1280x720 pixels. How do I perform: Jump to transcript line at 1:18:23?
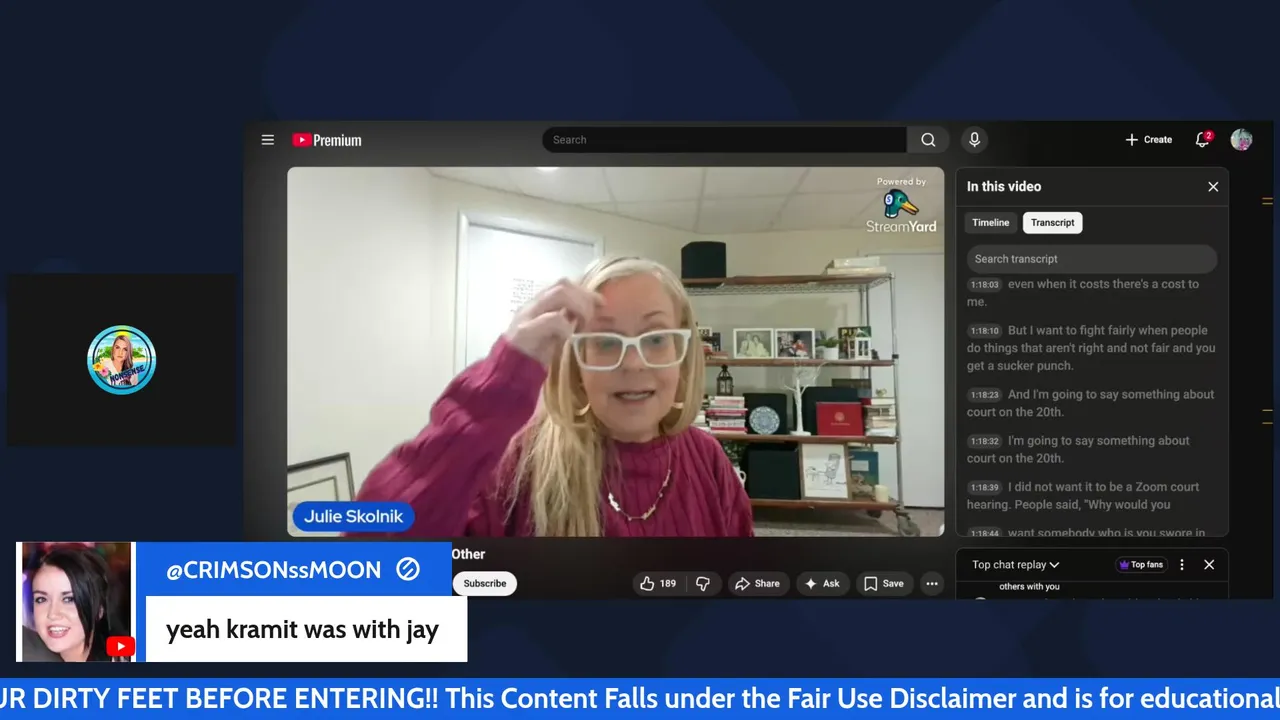click(1092, 403)
